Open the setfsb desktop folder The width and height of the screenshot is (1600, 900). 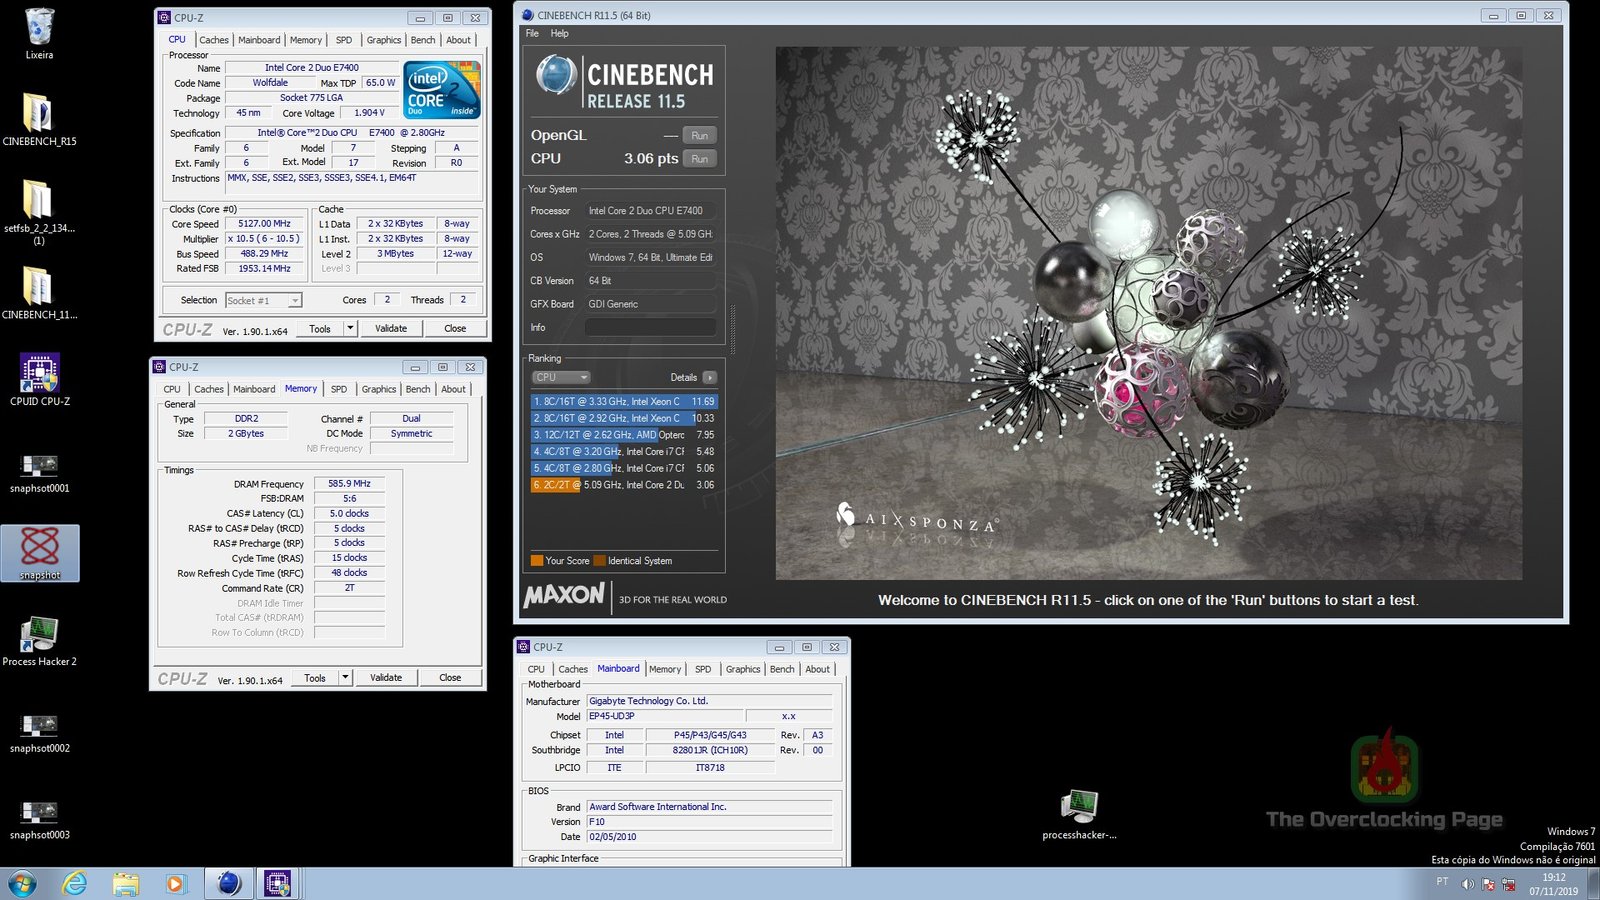pos(38,202)
